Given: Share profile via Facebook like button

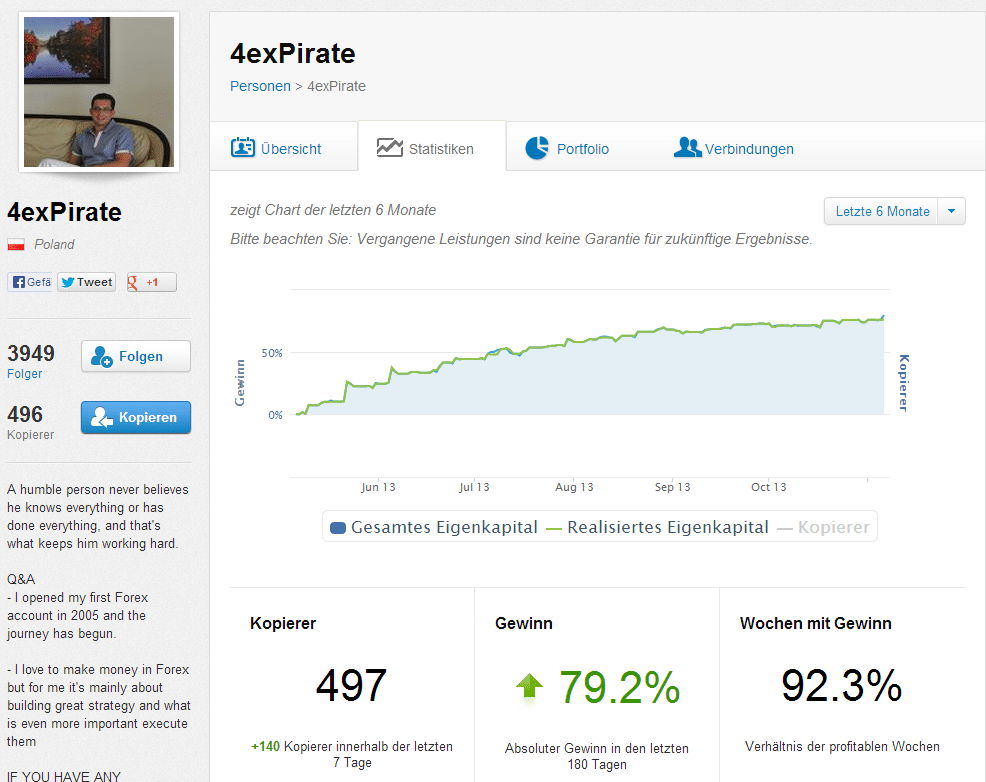Looking at the screenshot, I should coord(31,282).
